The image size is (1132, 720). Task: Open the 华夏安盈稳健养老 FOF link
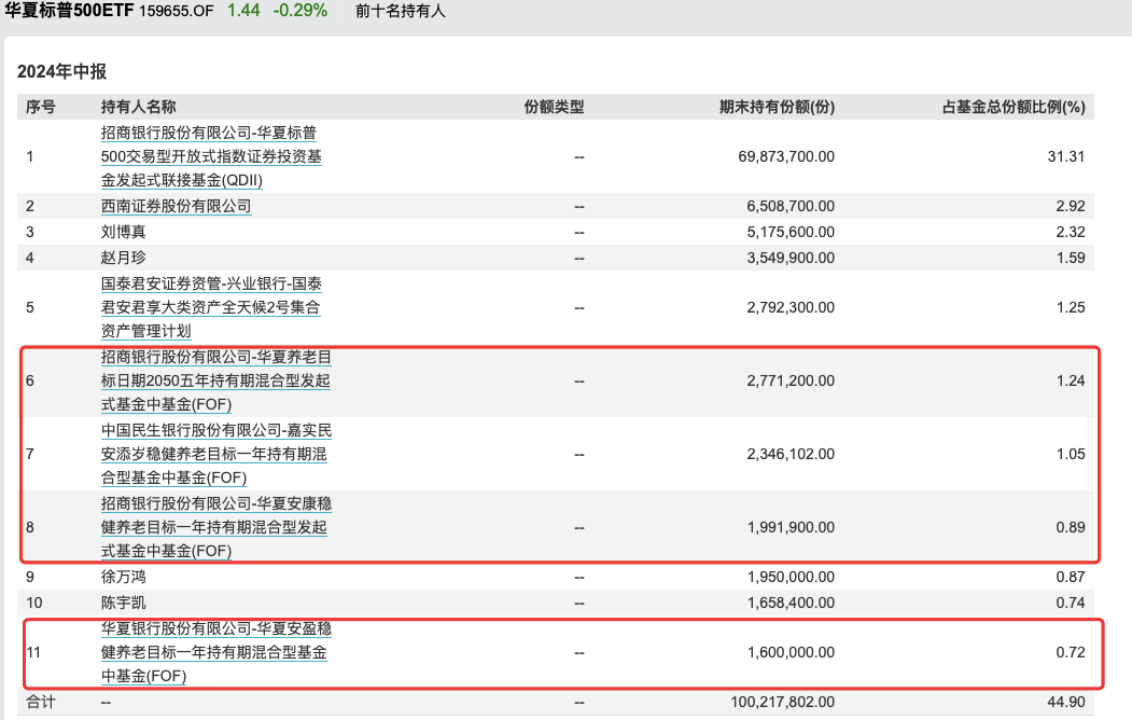215,652
